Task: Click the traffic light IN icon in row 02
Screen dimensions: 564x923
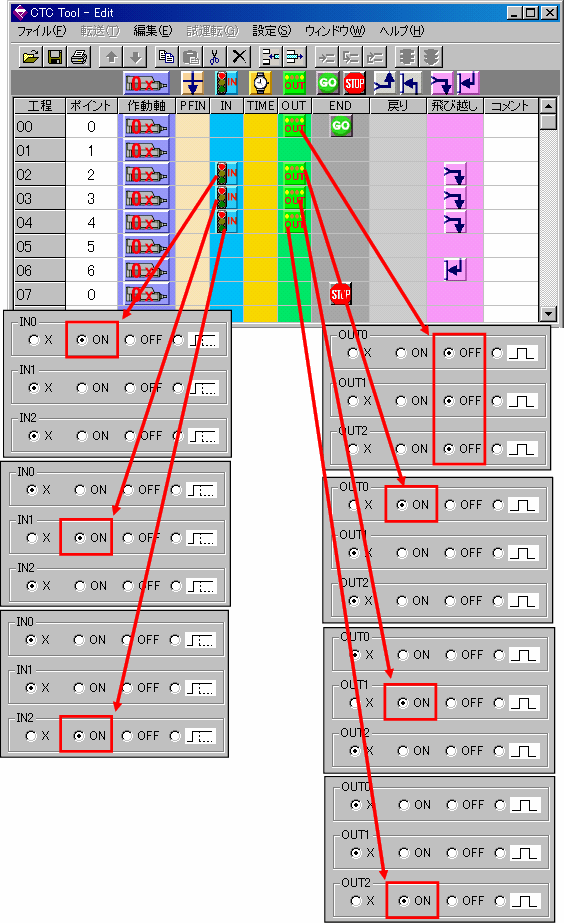Action: [227, 174]
